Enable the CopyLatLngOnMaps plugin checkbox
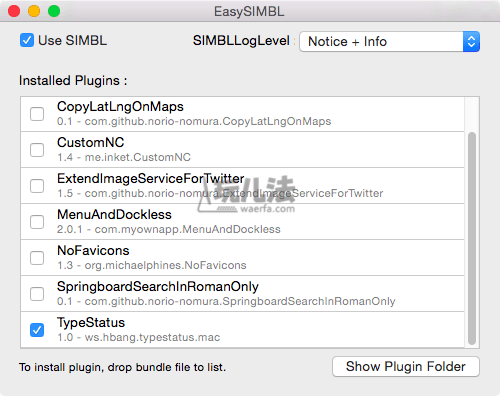 coord(37,114)
